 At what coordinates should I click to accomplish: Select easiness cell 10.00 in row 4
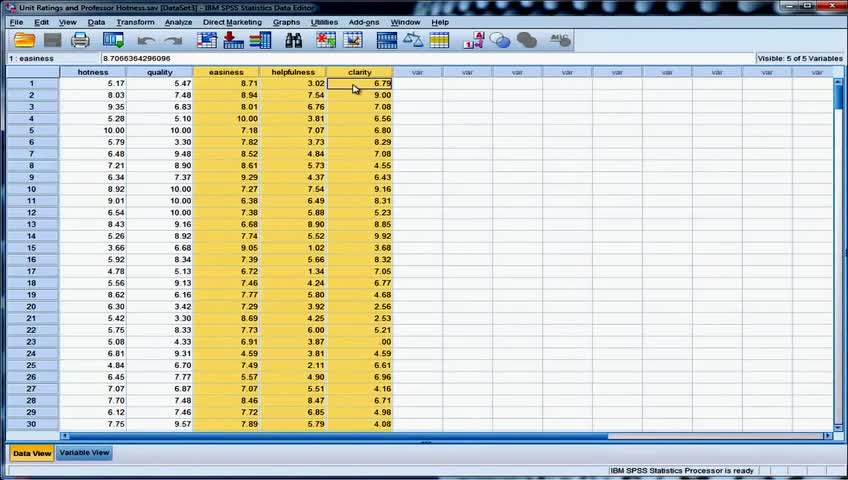click(x=226, y=118)
